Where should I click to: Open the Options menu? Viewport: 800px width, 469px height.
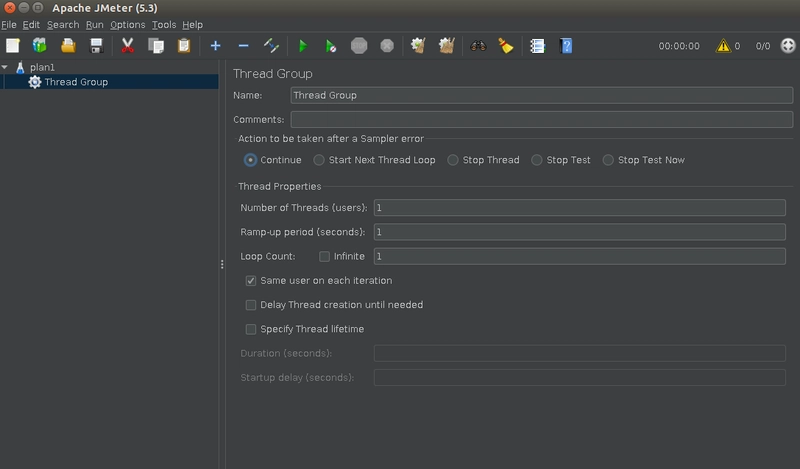click(128, 24)
